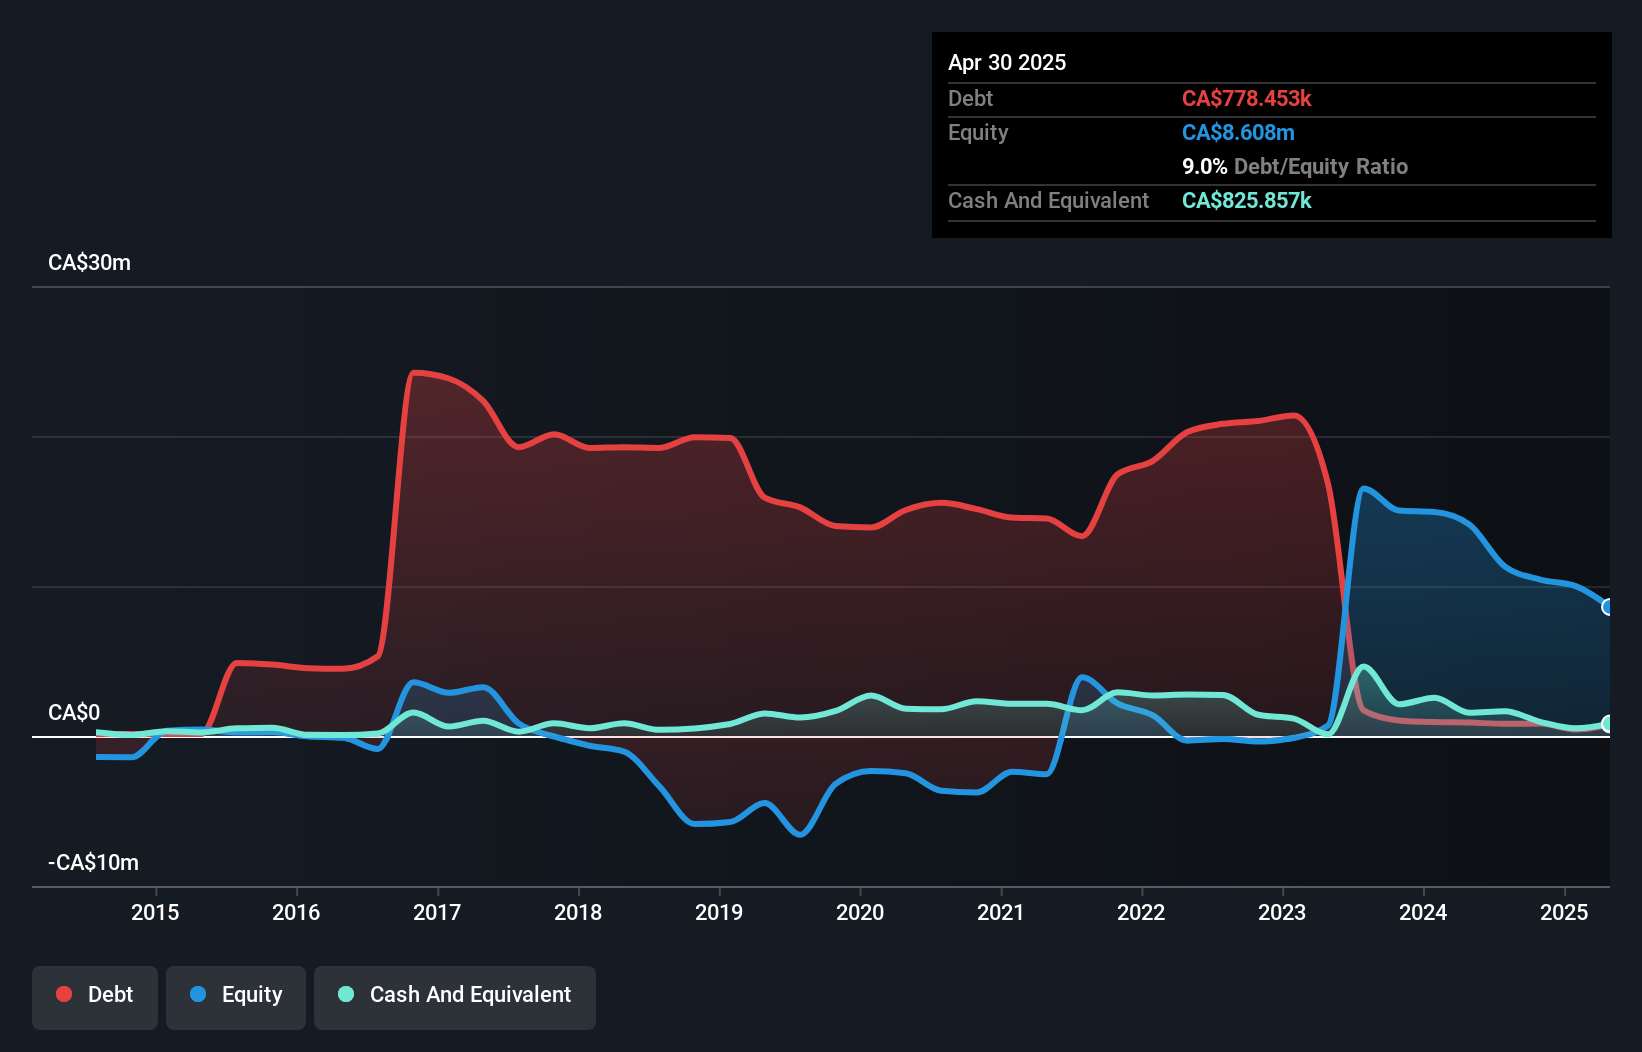Screen dimensions: 1642x1052
Task: Click the 2018 x-axis label
Action: 578,912
